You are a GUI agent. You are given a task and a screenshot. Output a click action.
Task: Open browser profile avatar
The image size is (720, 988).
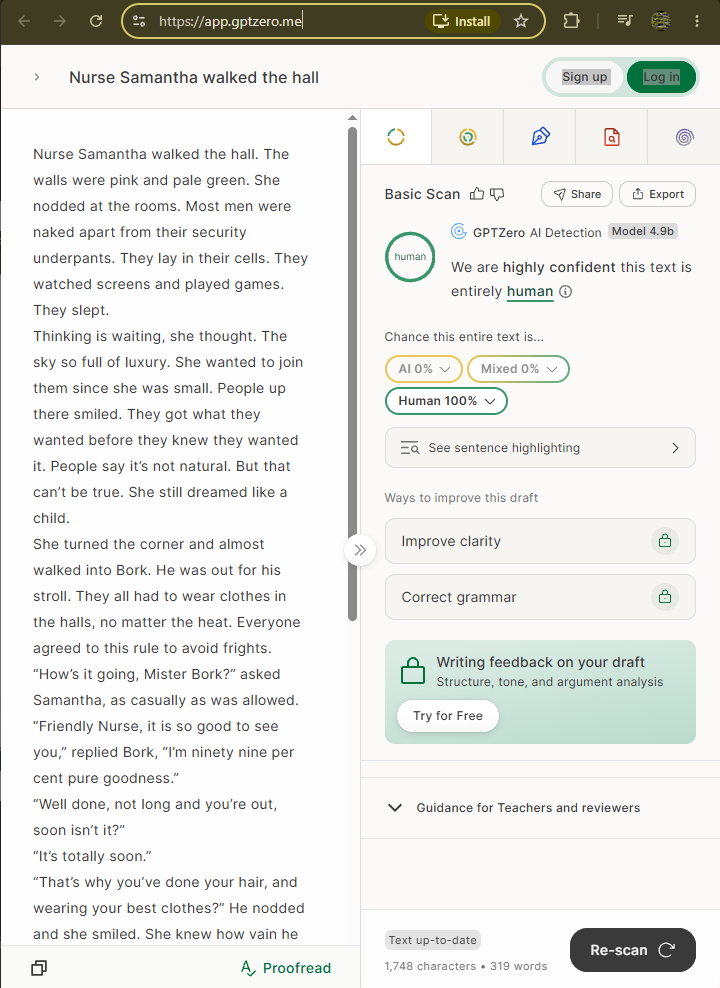[x=661, y=21]
